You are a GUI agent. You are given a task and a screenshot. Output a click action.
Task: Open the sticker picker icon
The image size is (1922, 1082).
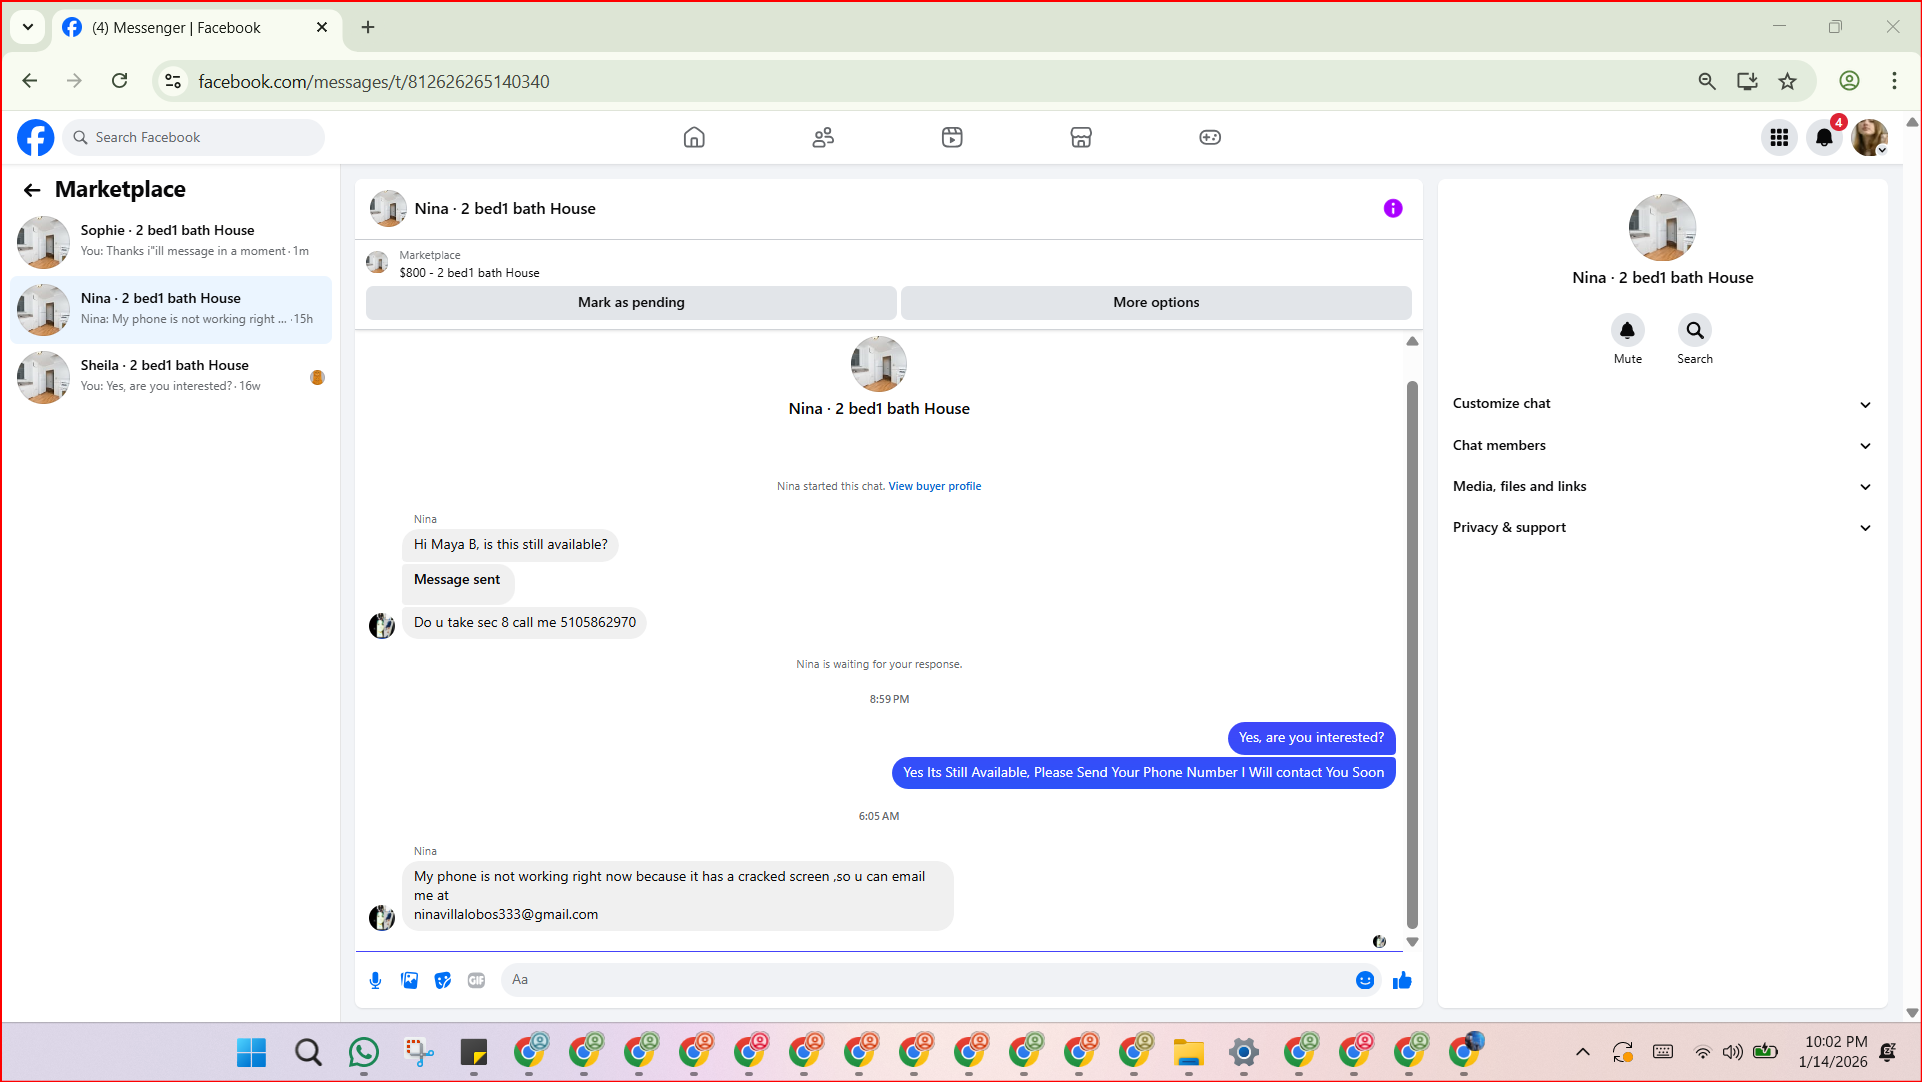click(x=443, y=980)
